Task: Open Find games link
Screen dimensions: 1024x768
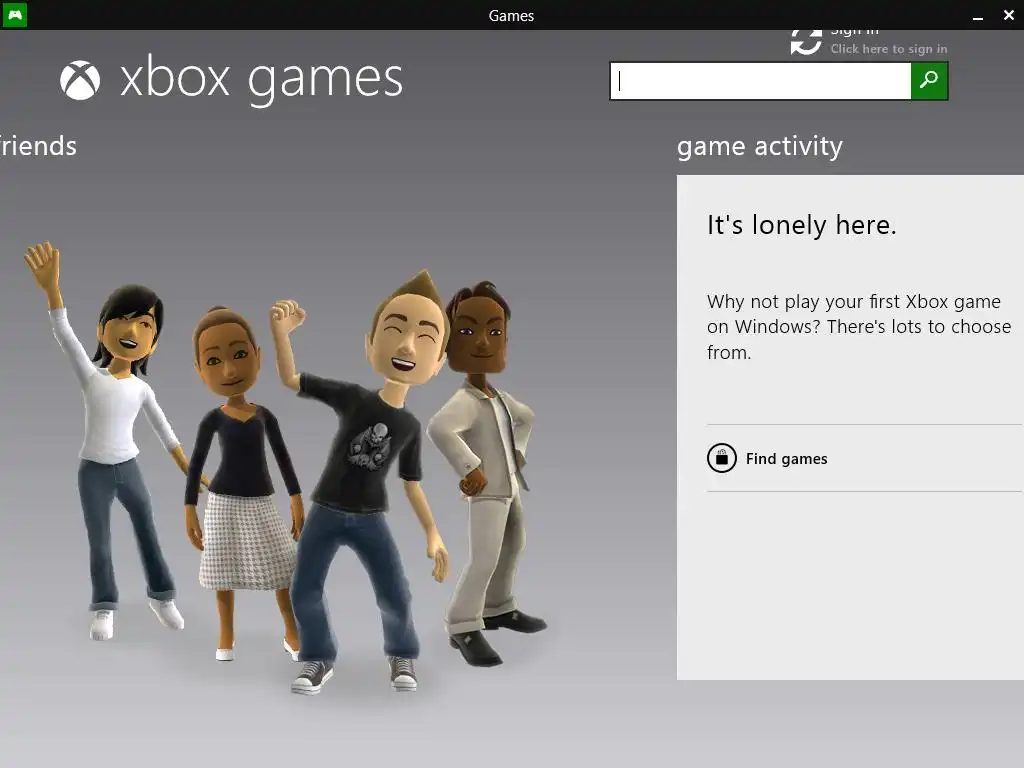Action: 786,459
